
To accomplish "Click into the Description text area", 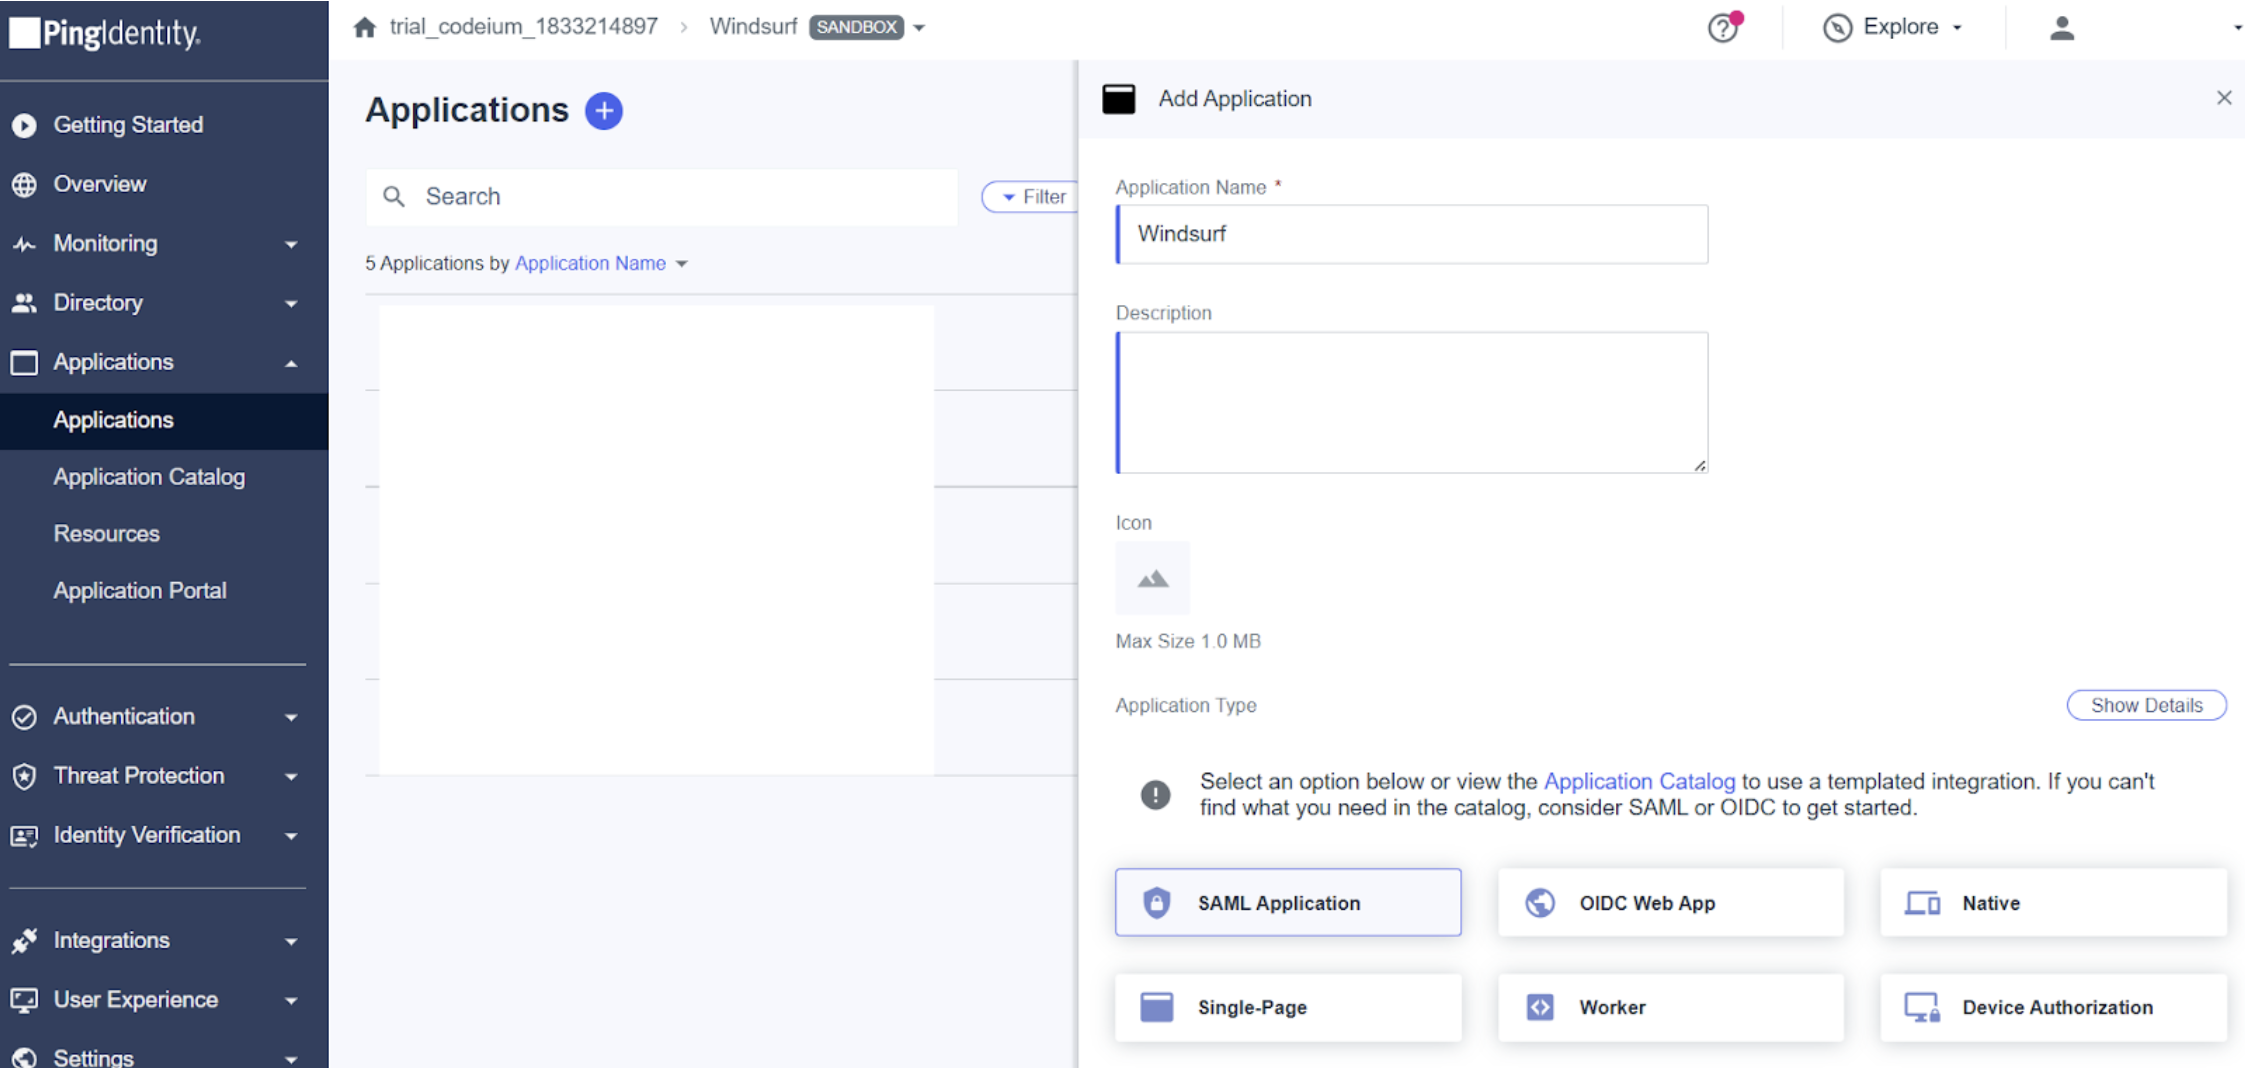I will [x=1412, y=402].
